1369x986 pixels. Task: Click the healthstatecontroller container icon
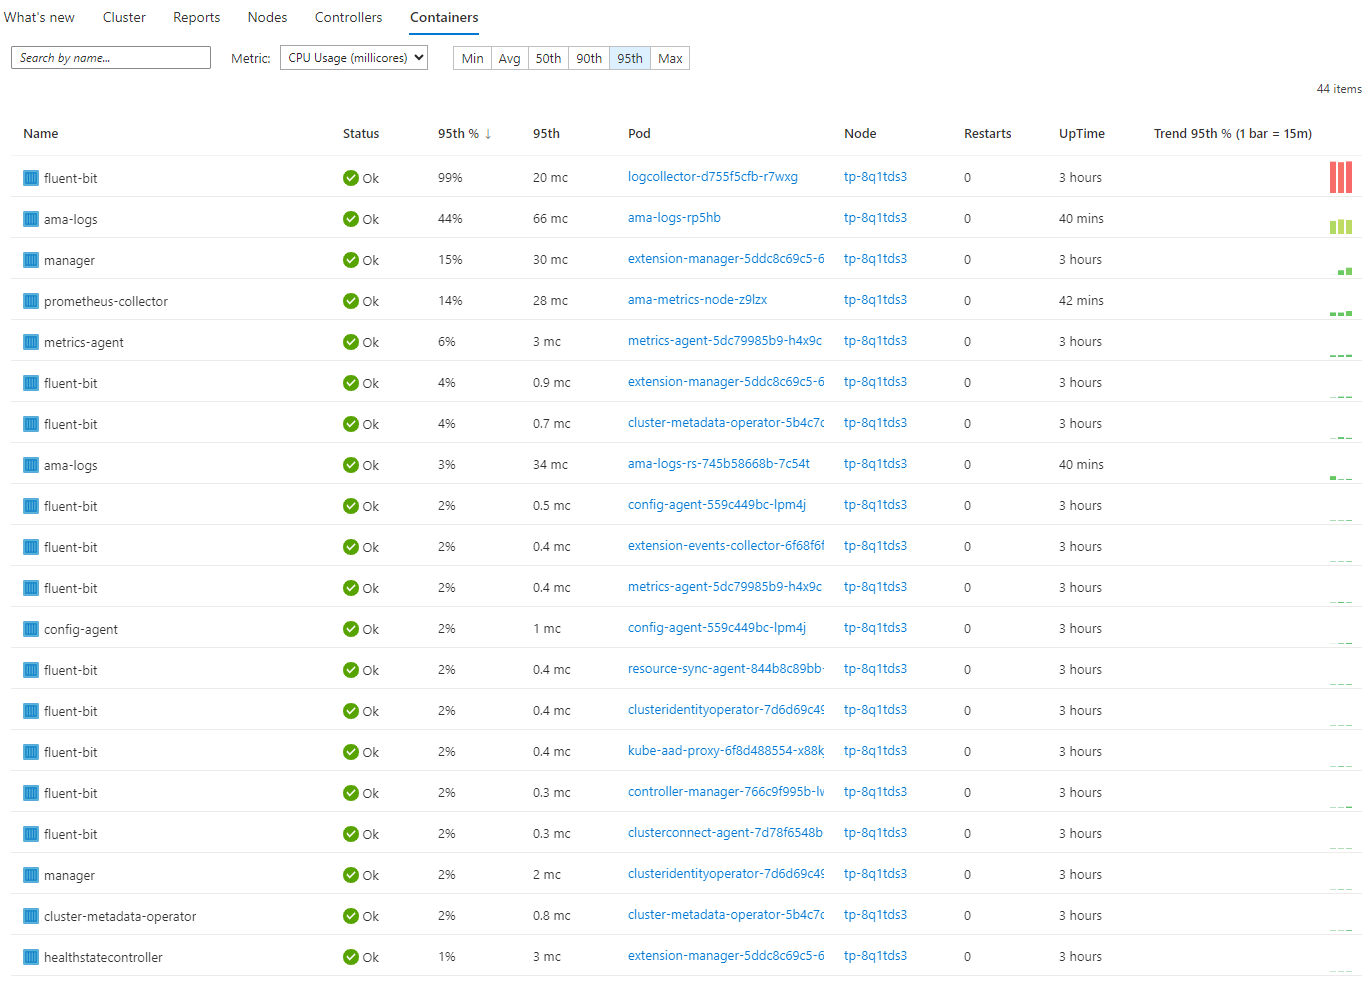click(x=31, y=957)
